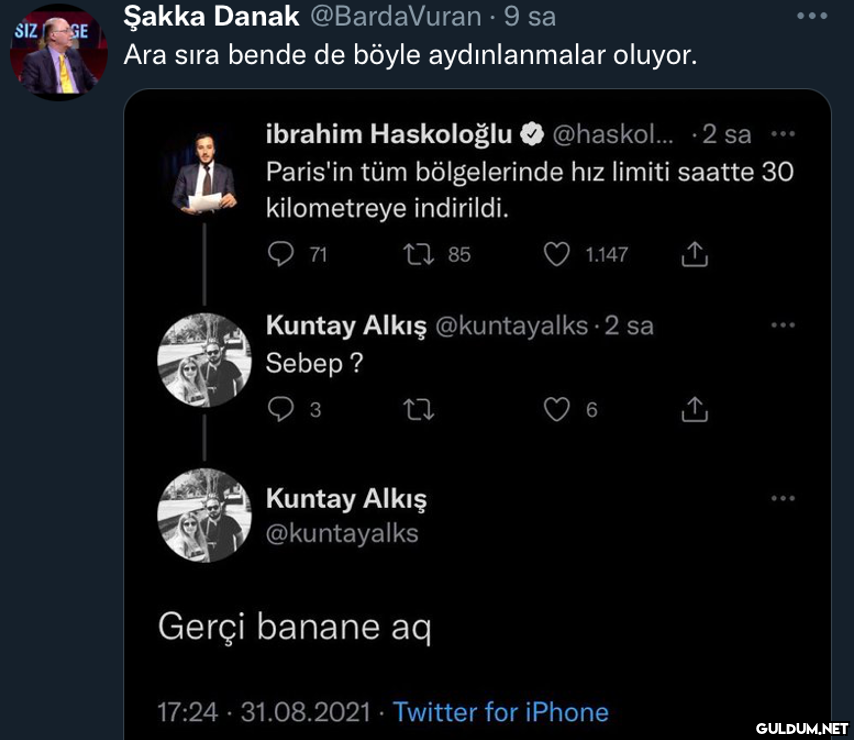The image size is (854, 740).
Task: Click the @kuntayalks handle under main tweet
Action: pos(342,533)
